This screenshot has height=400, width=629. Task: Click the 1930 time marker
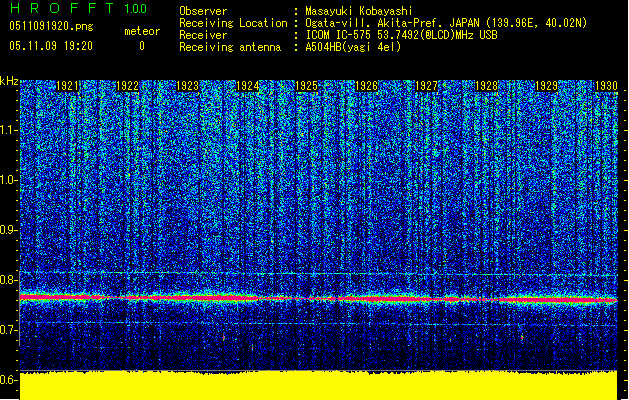[x=606, y=86]
